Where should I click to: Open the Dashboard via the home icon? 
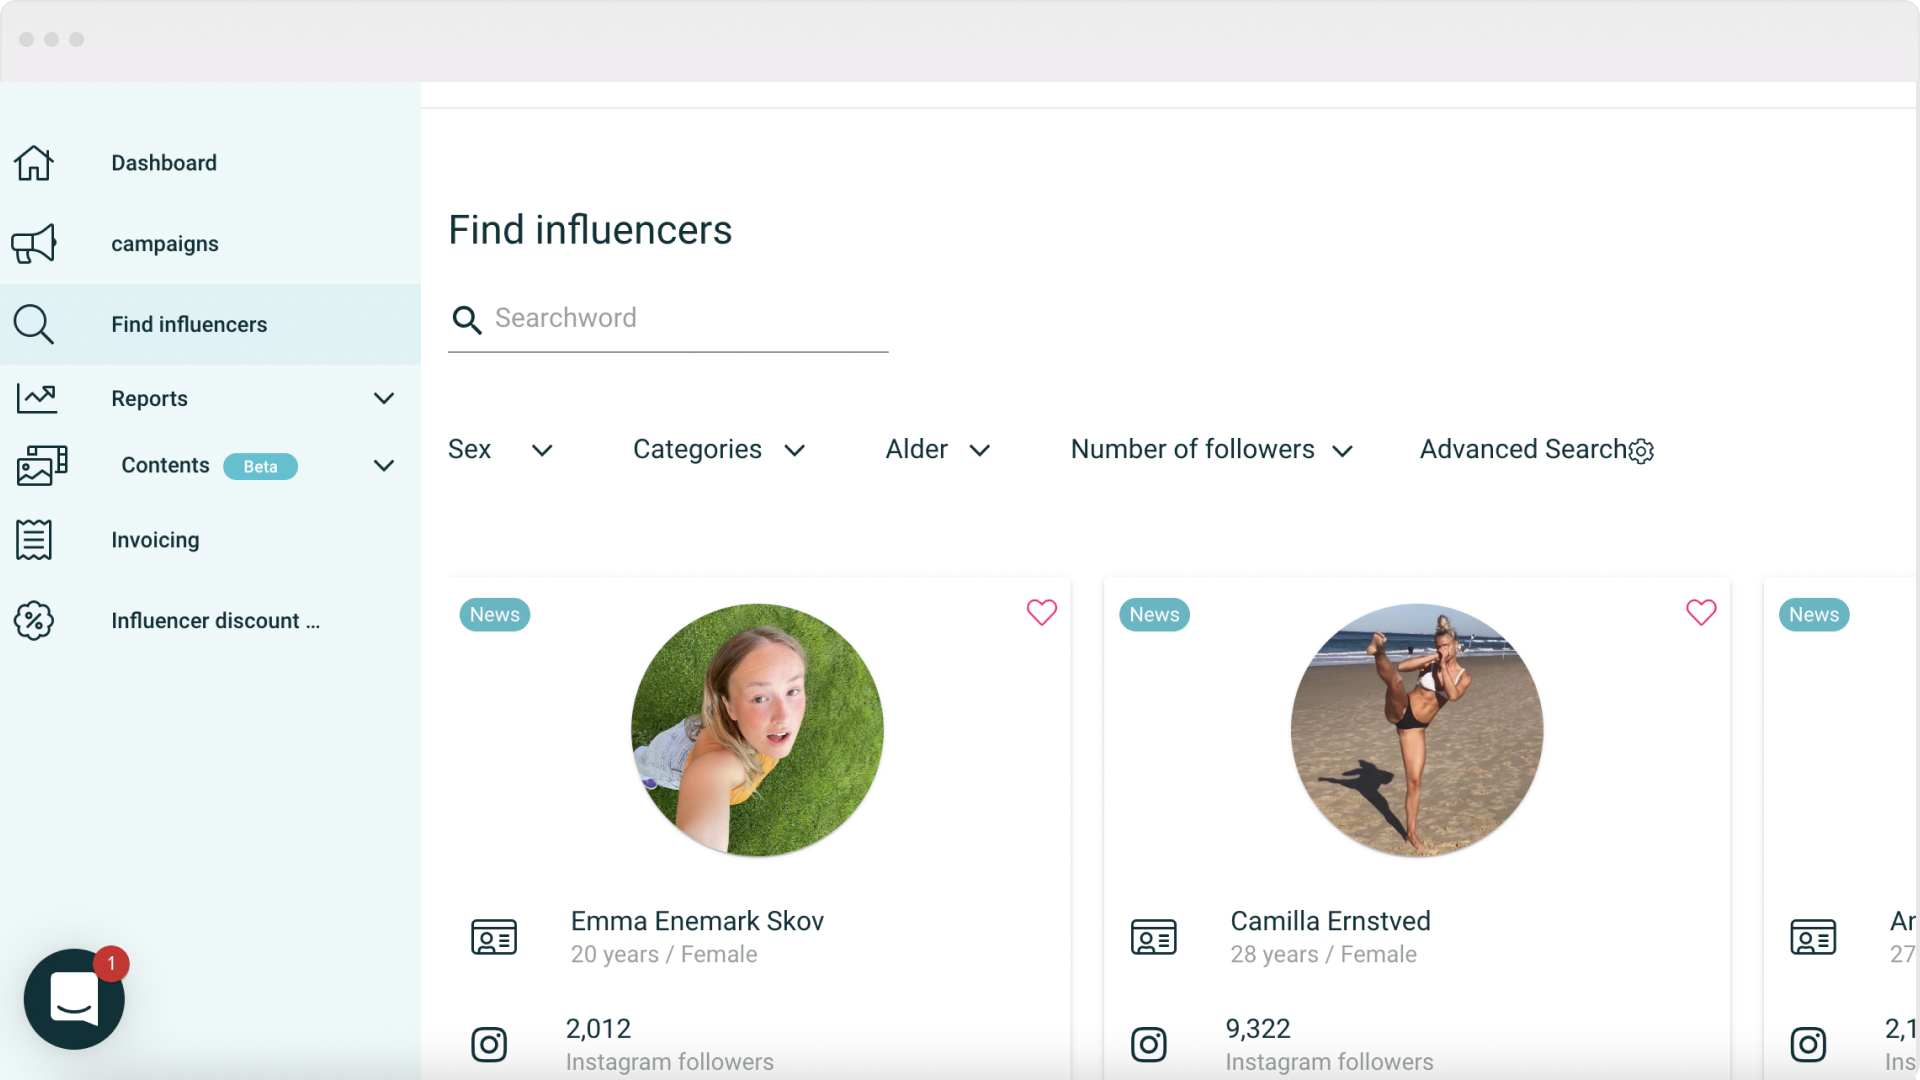33,162
